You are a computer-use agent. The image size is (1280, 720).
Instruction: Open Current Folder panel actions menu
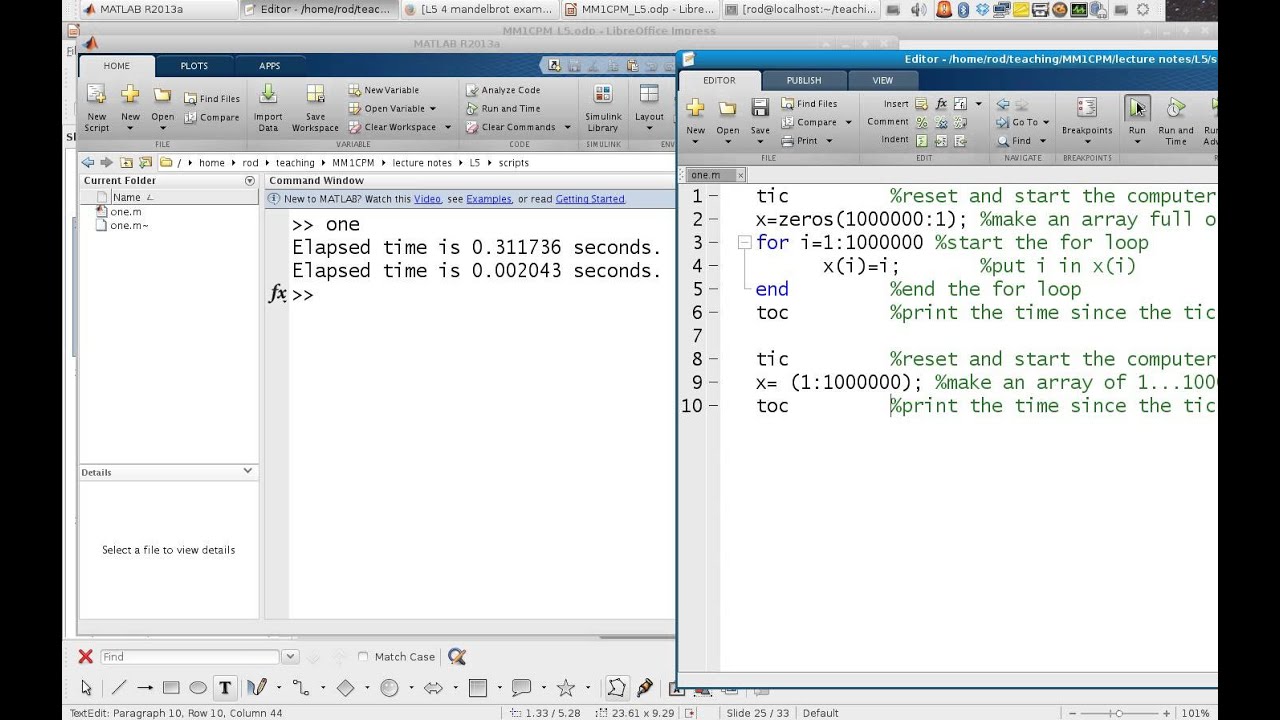point(250,181)
